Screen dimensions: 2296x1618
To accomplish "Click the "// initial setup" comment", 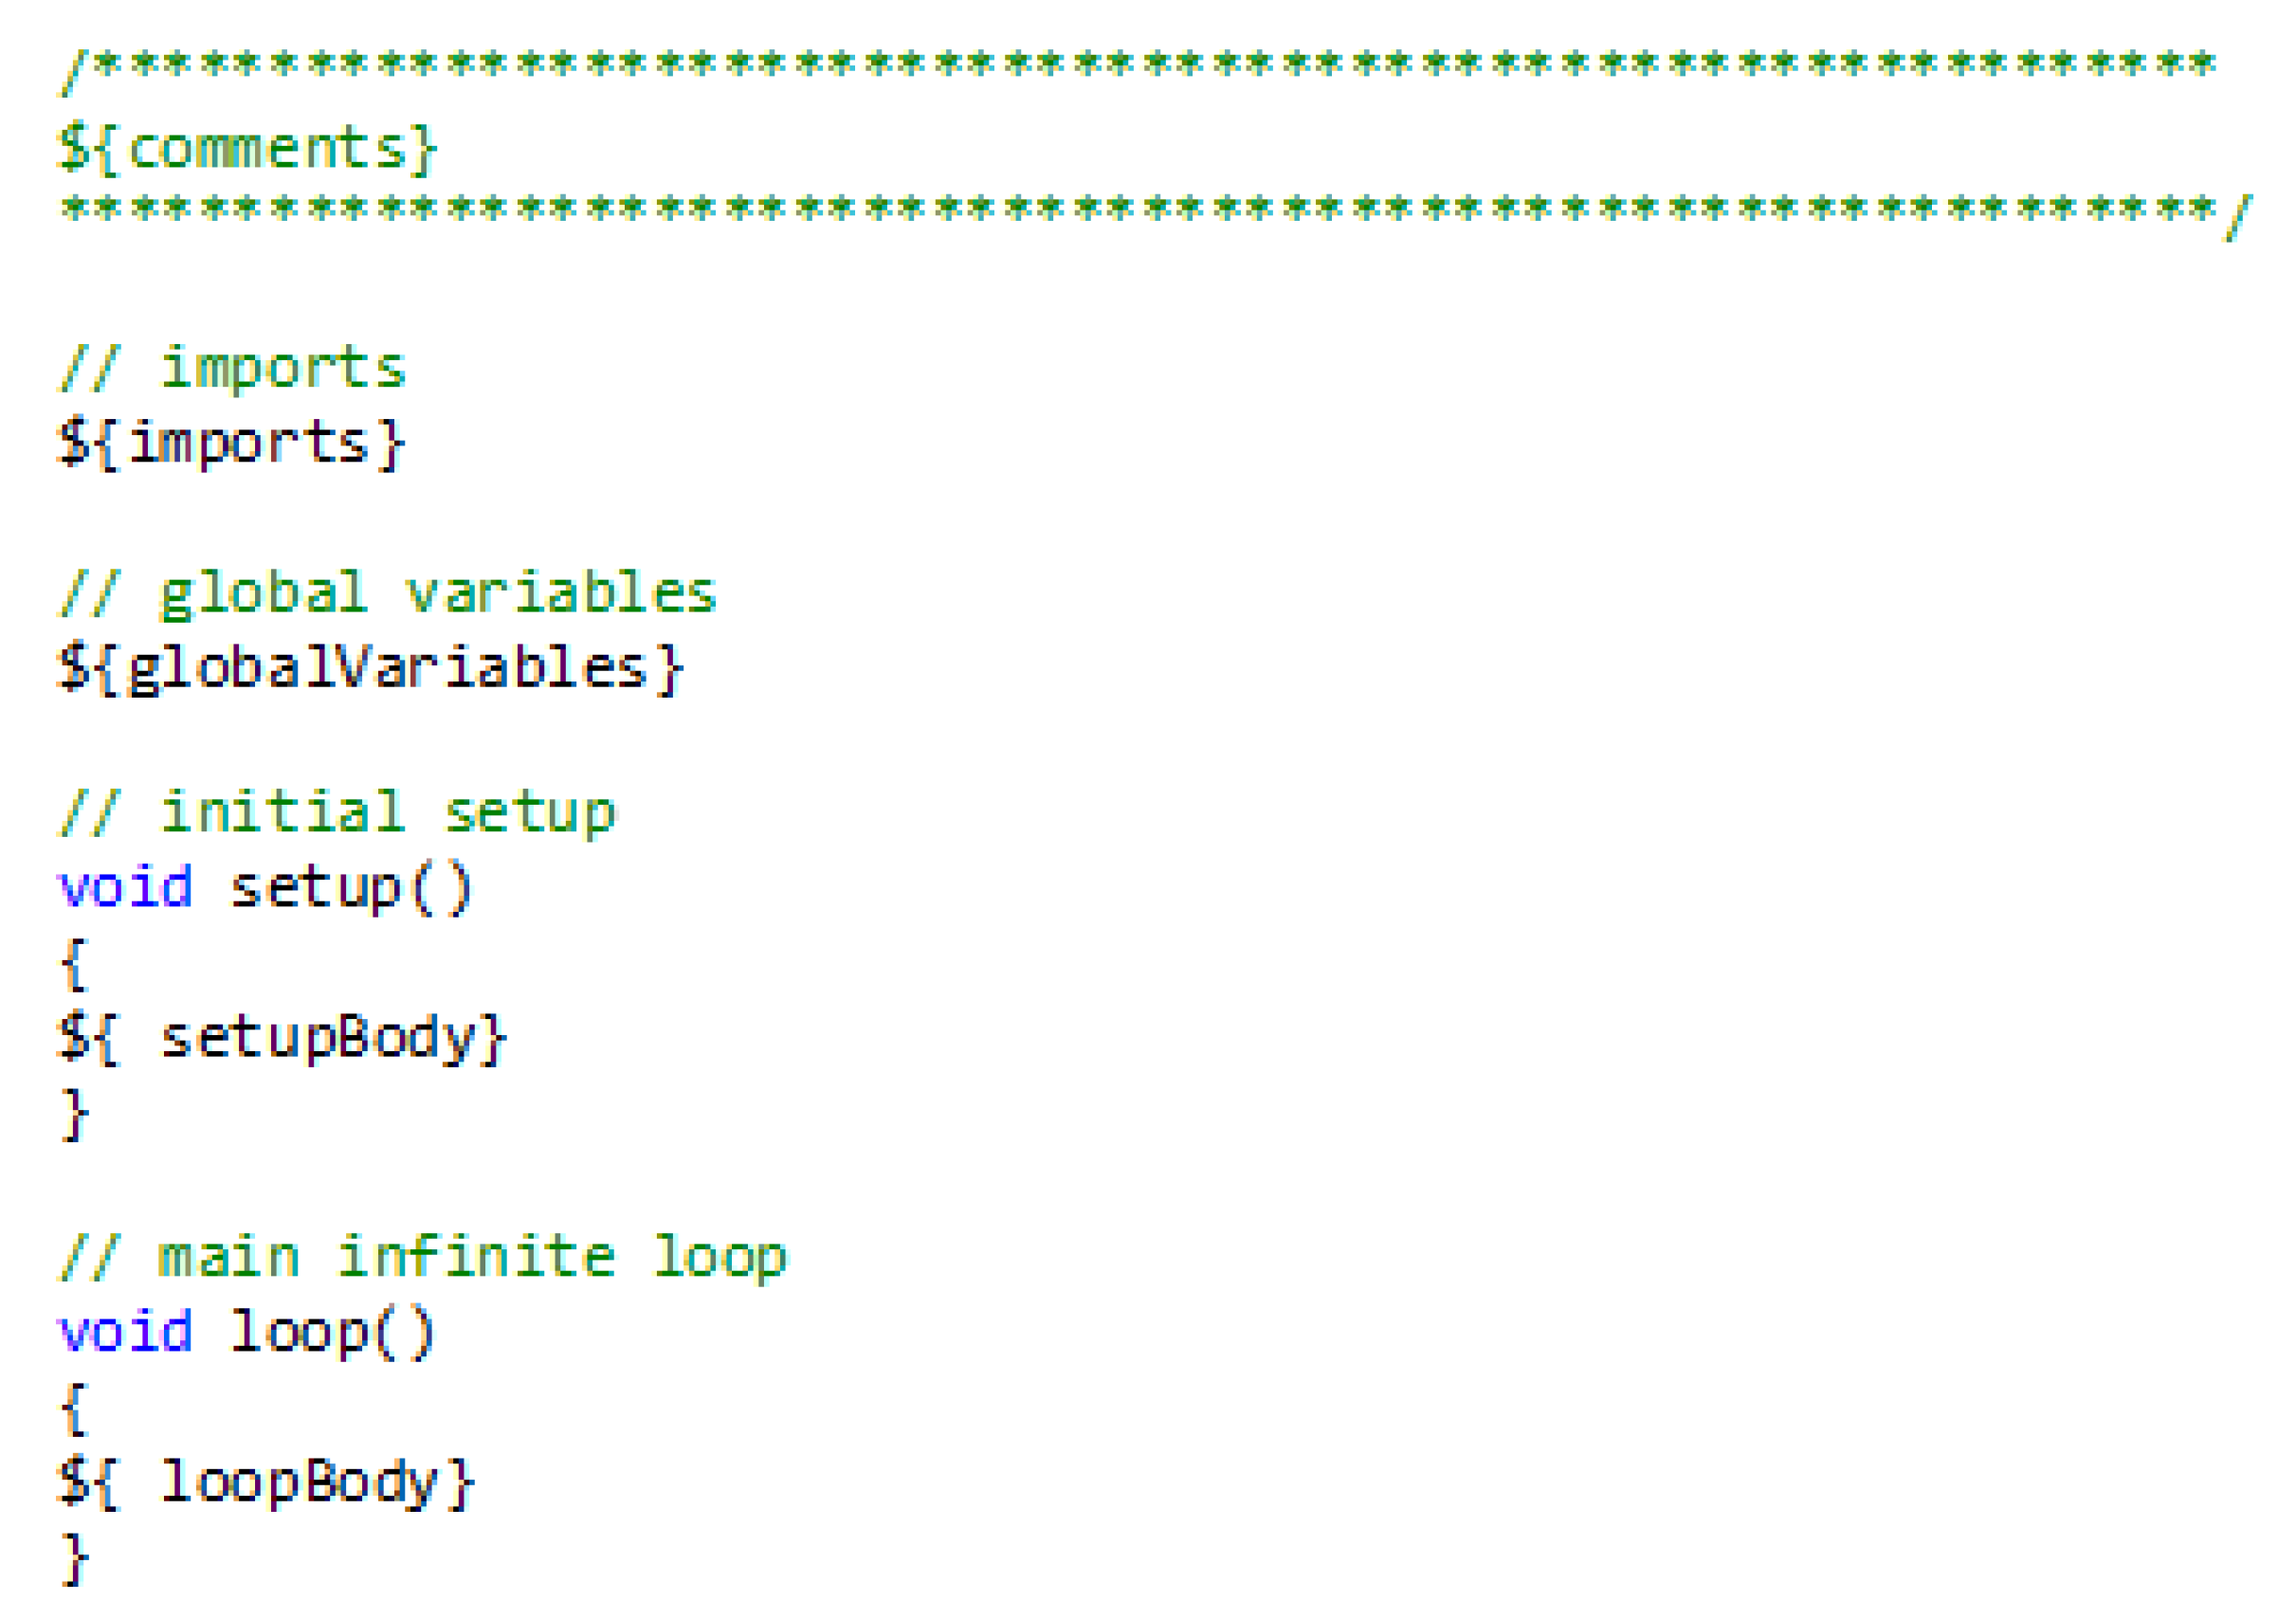I will (x=338, y=812).
